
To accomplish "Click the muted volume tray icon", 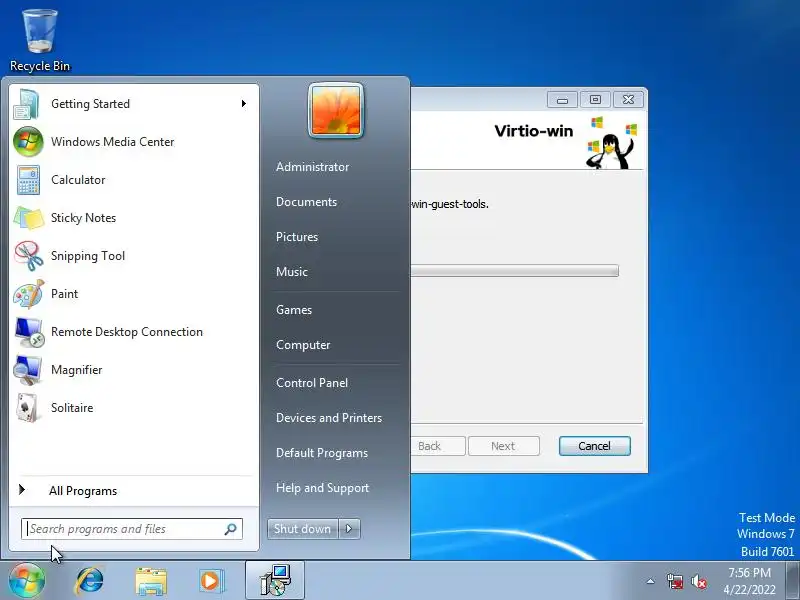I will click(698, 581).
